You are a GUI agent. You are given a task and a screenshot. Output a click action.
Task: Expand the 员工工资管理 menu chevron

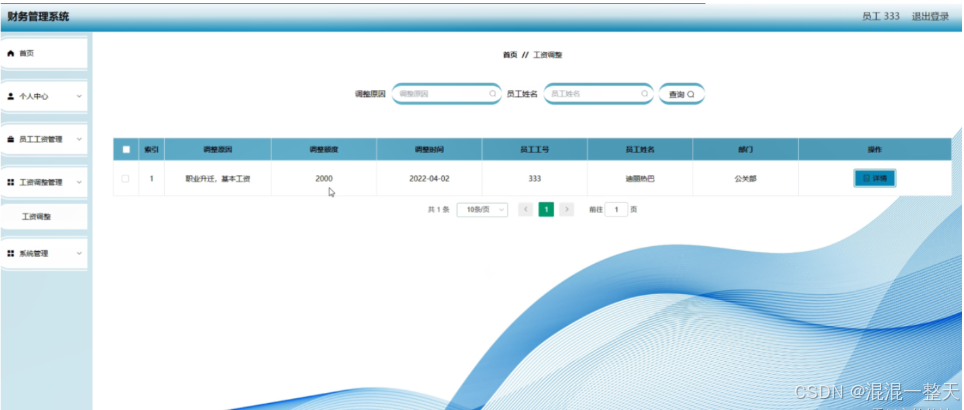(x=79, y=140)
